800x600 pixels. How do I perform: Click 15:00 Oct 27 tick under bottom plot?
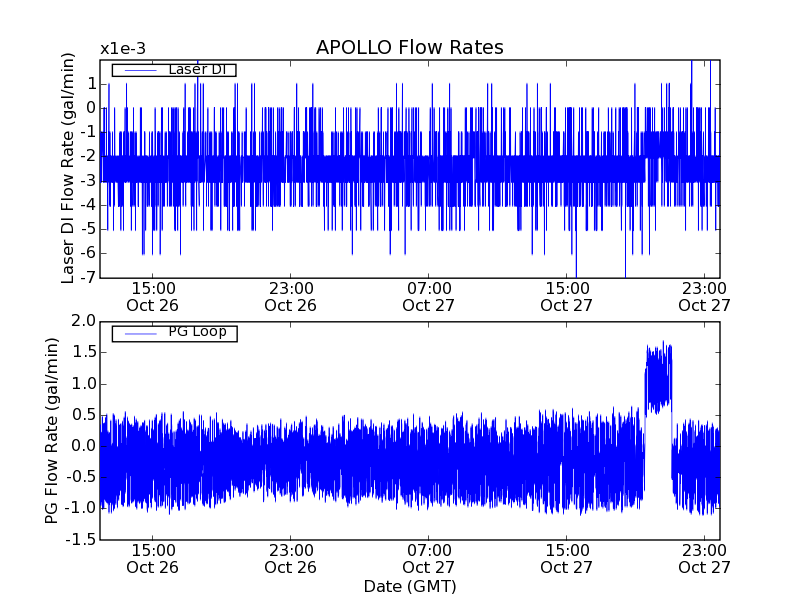pos(567,558)
